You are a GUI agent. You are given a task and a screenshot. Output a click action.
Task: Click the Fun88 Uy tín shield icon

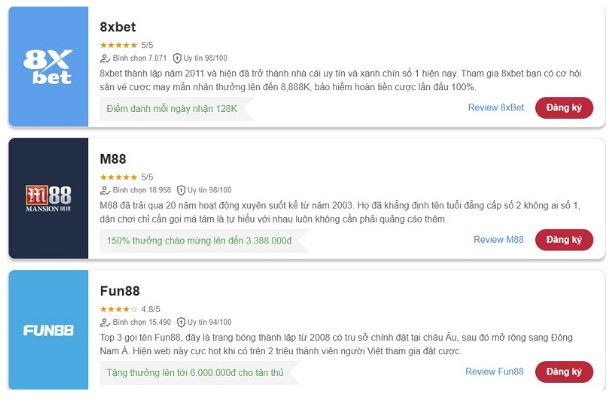click(181, 323)
